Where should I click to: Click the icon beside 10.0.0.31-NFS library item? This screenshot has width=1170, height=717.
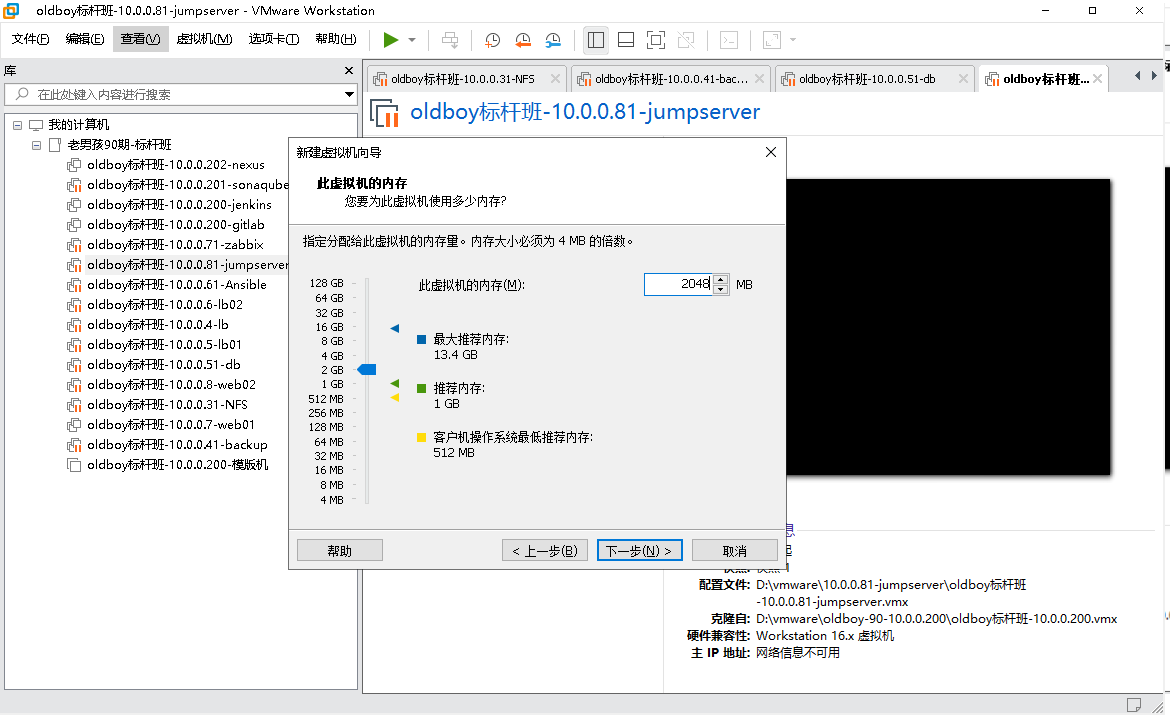74,405
